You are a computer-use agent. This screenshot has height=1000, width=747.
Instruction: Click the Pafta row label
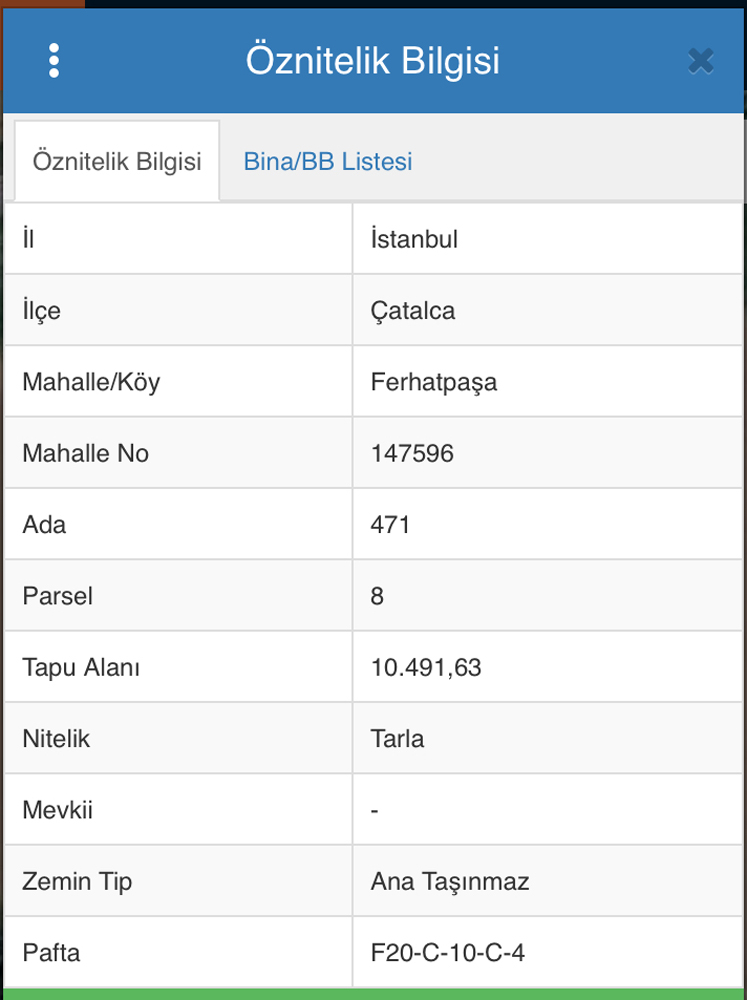[51, 953]
